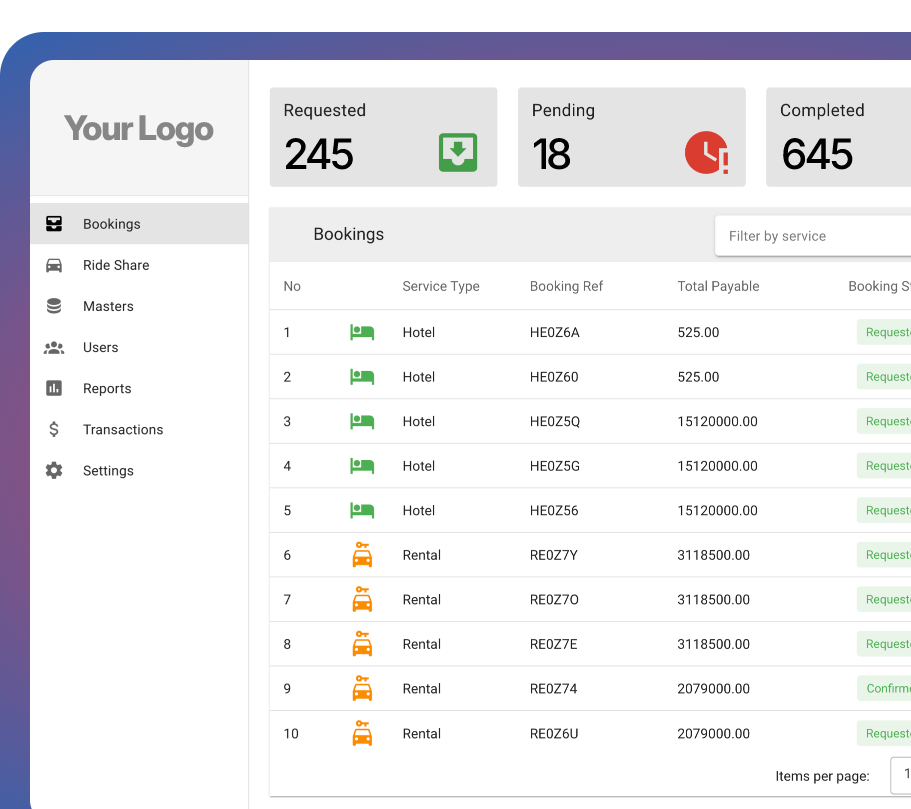Click the Ride Share car icon
Image resolution: width=911 pixels, height=809 pixels.
54,266
